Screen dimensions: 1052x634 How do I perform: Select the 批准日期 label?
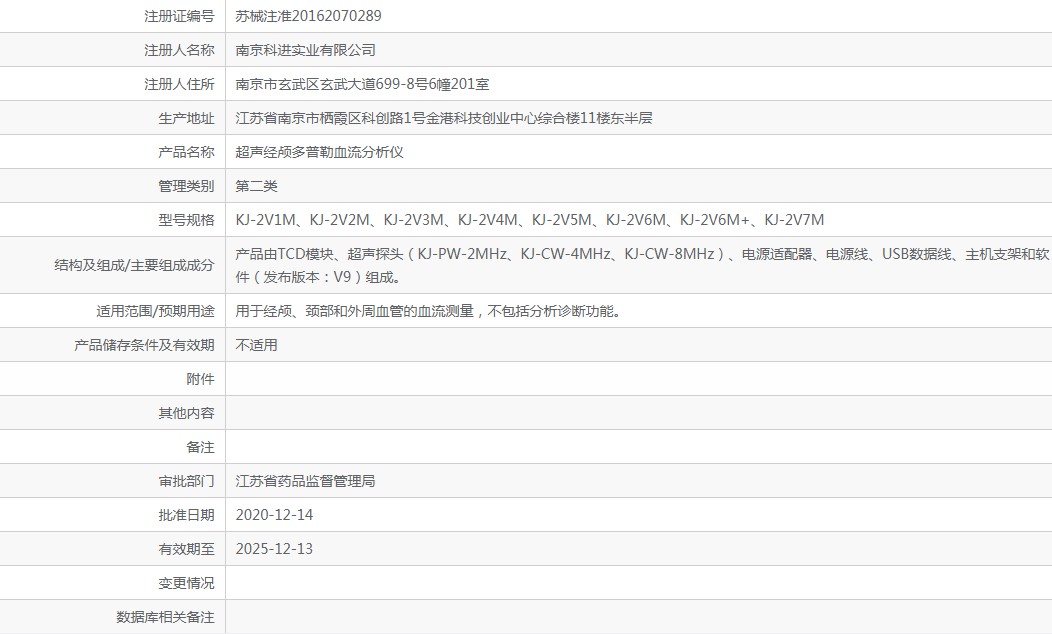(187, 515)
